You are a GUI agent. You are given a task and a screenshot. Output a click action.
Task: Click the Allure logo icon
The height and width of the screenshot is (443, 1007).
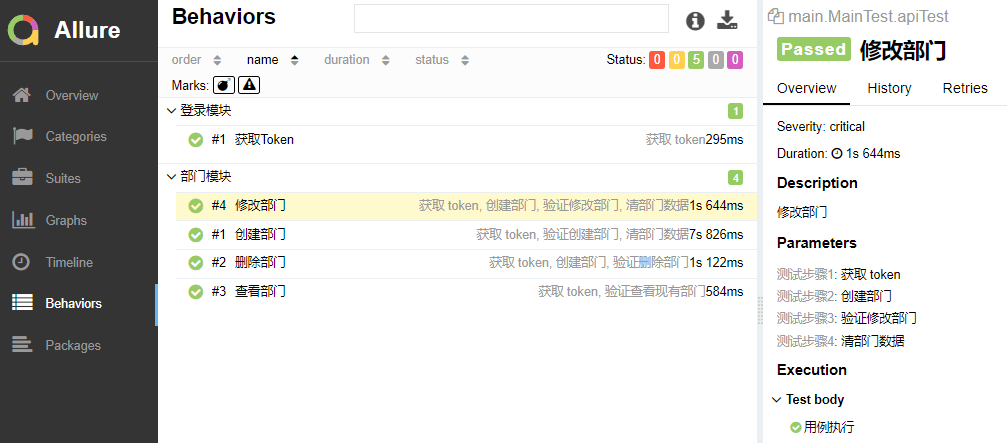[23, 30]
